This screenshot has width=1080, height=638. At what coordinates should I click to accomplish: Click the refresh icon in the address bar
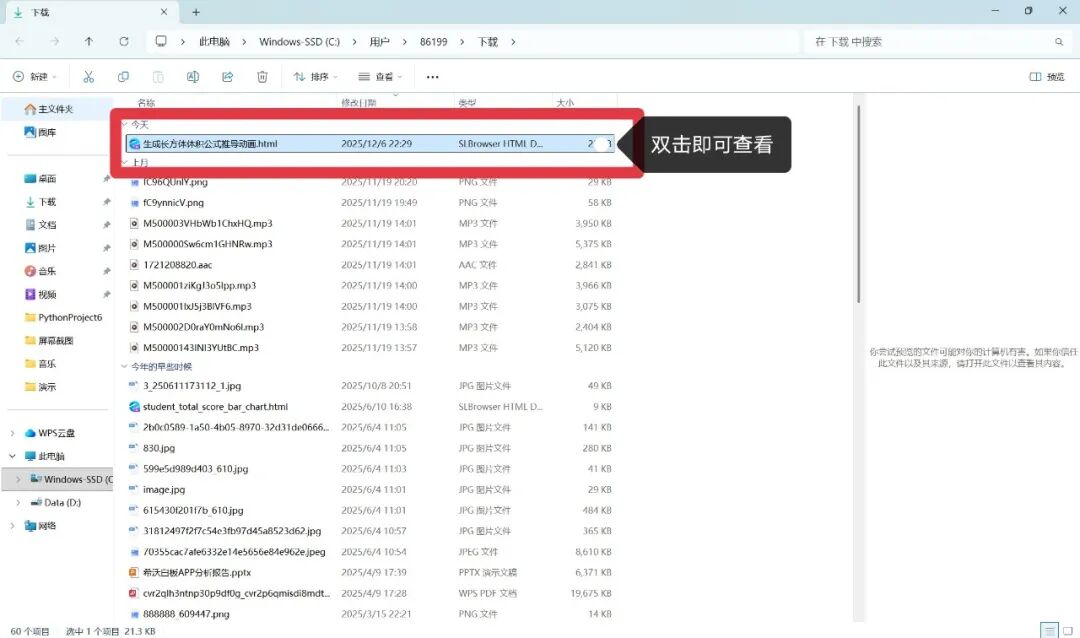click(x=122, y=41)
